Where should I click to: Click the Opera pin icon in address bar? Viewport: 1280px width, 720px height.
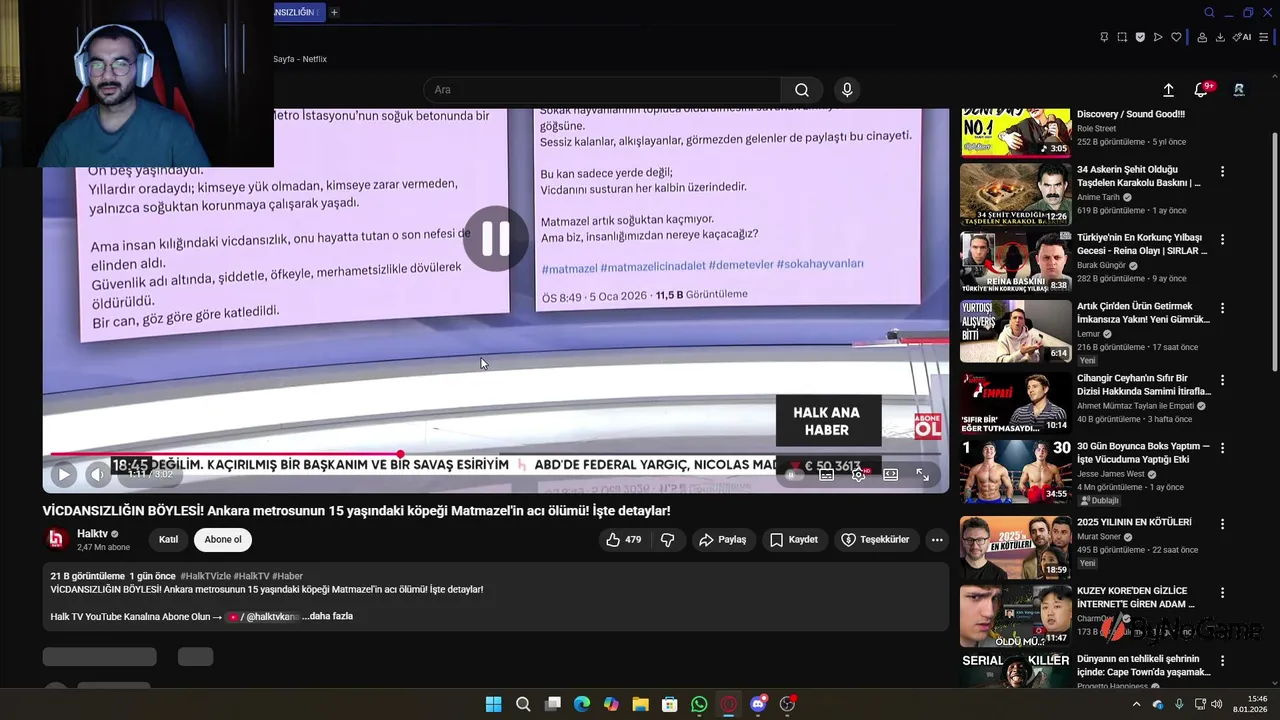1104,37
